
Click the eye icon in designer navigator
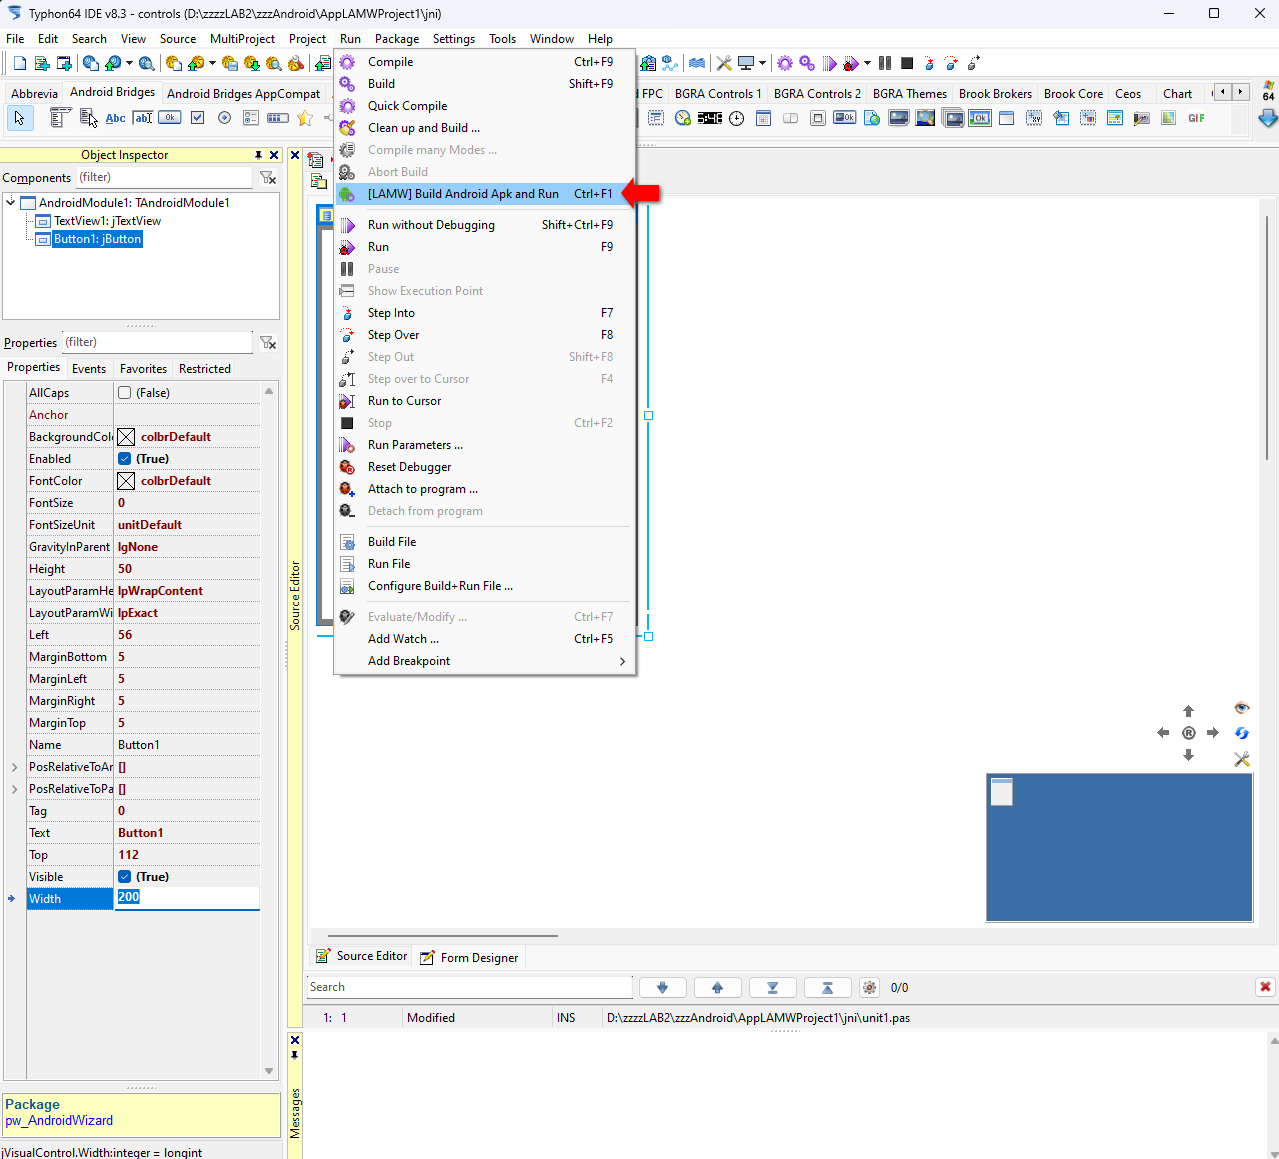coord(1242,708)
